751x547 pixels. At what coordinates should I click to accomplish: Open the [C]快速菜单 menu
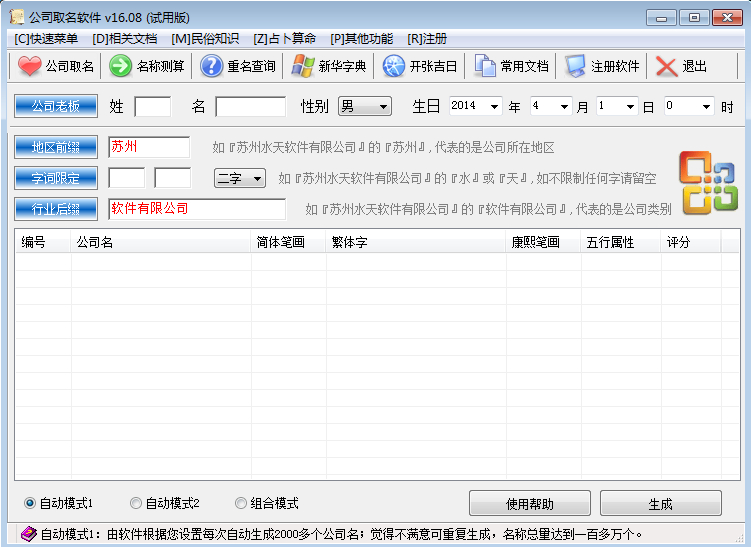46,38
